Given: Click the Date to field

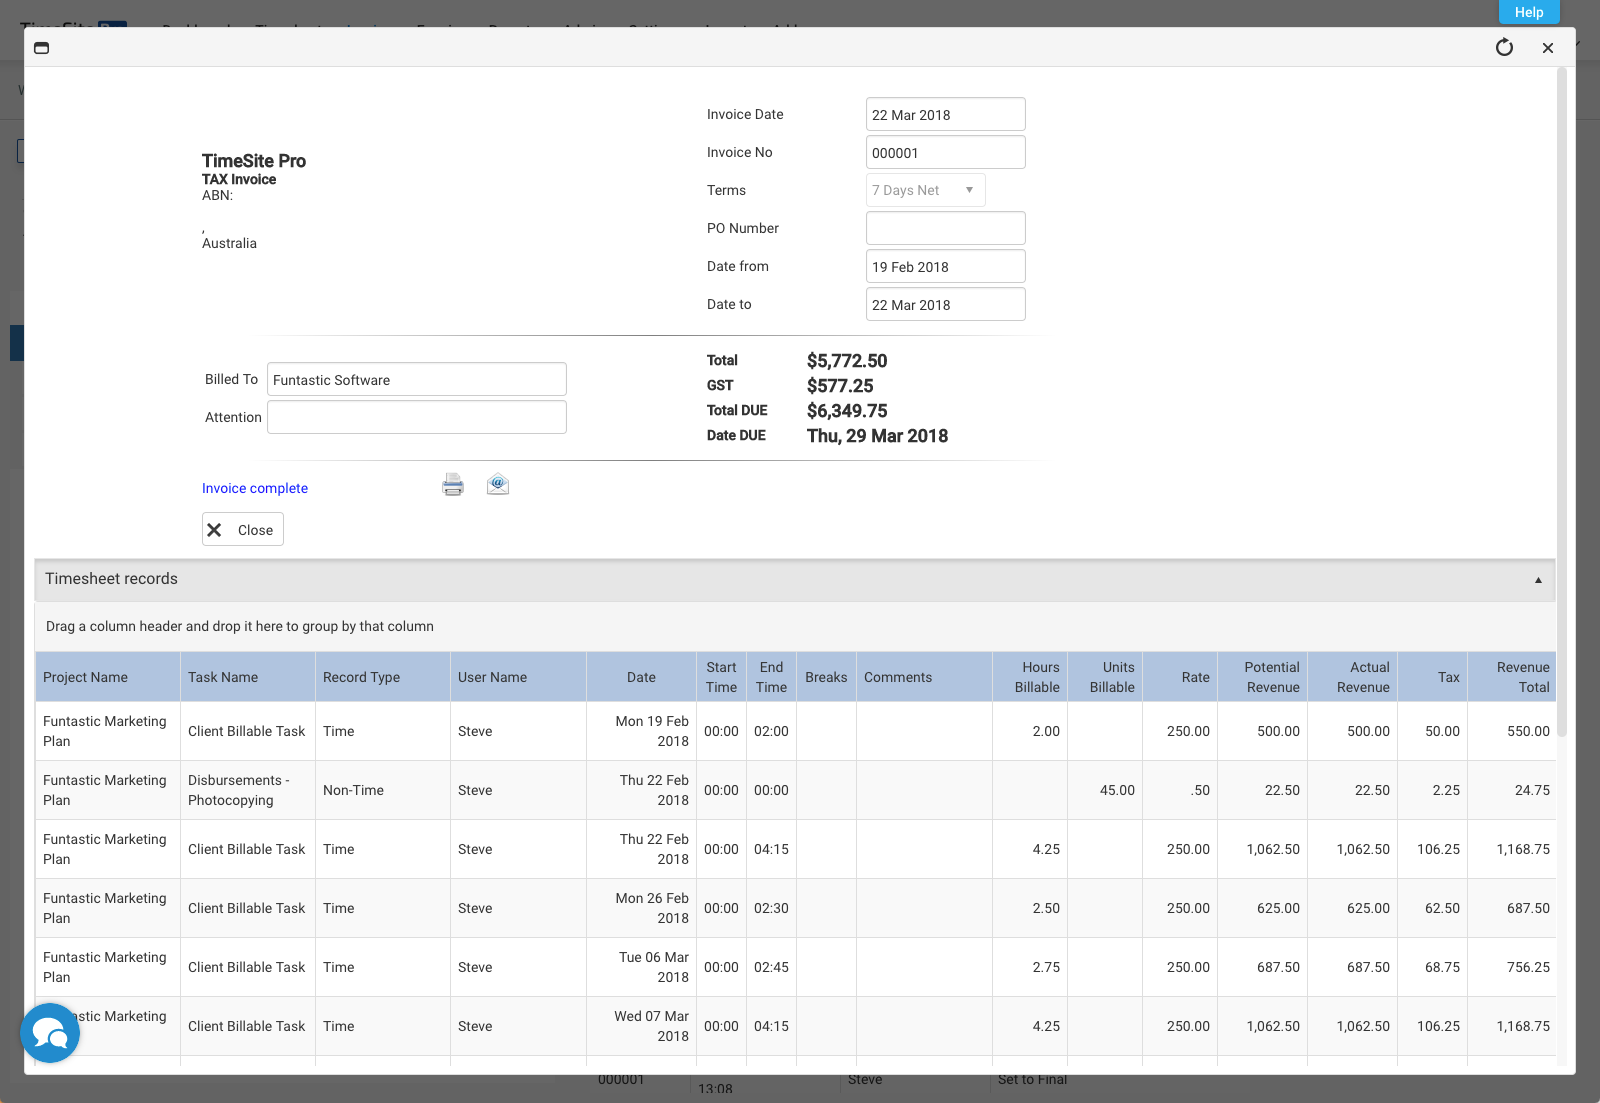Looking at the screenshot, I should coord(946,304).
